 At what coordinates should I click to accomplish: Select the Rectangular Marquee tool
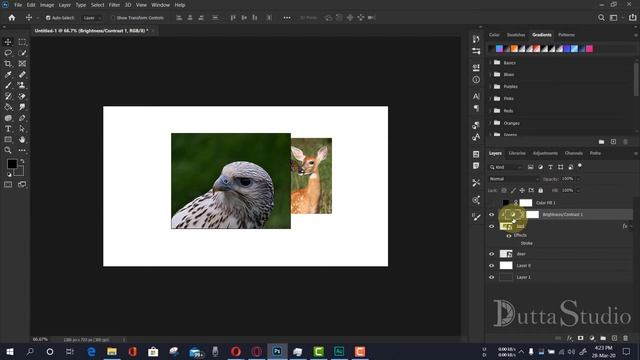pos(22,42)
